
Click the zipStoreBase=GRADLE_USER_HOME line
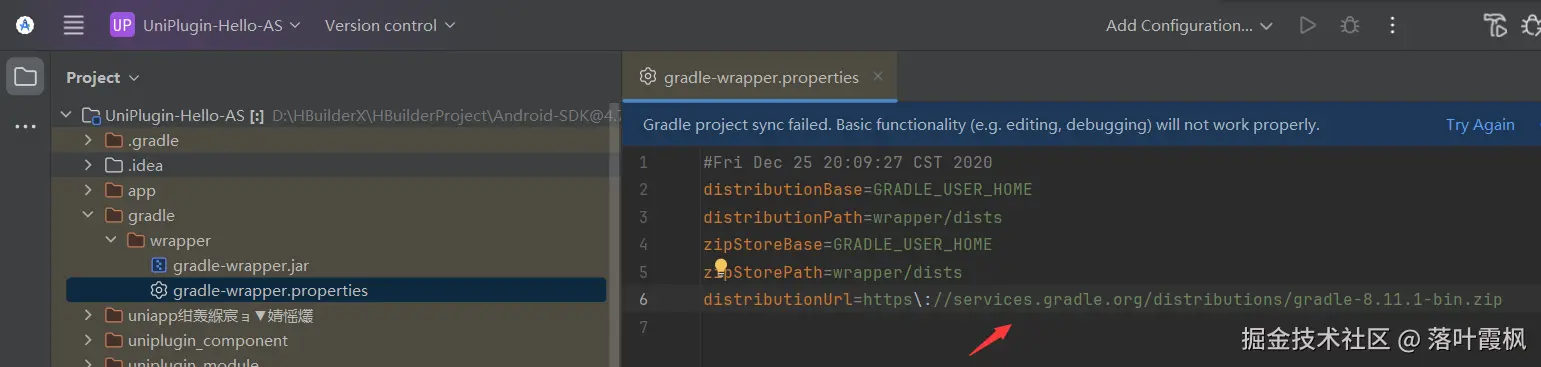[x=848, y=244]
